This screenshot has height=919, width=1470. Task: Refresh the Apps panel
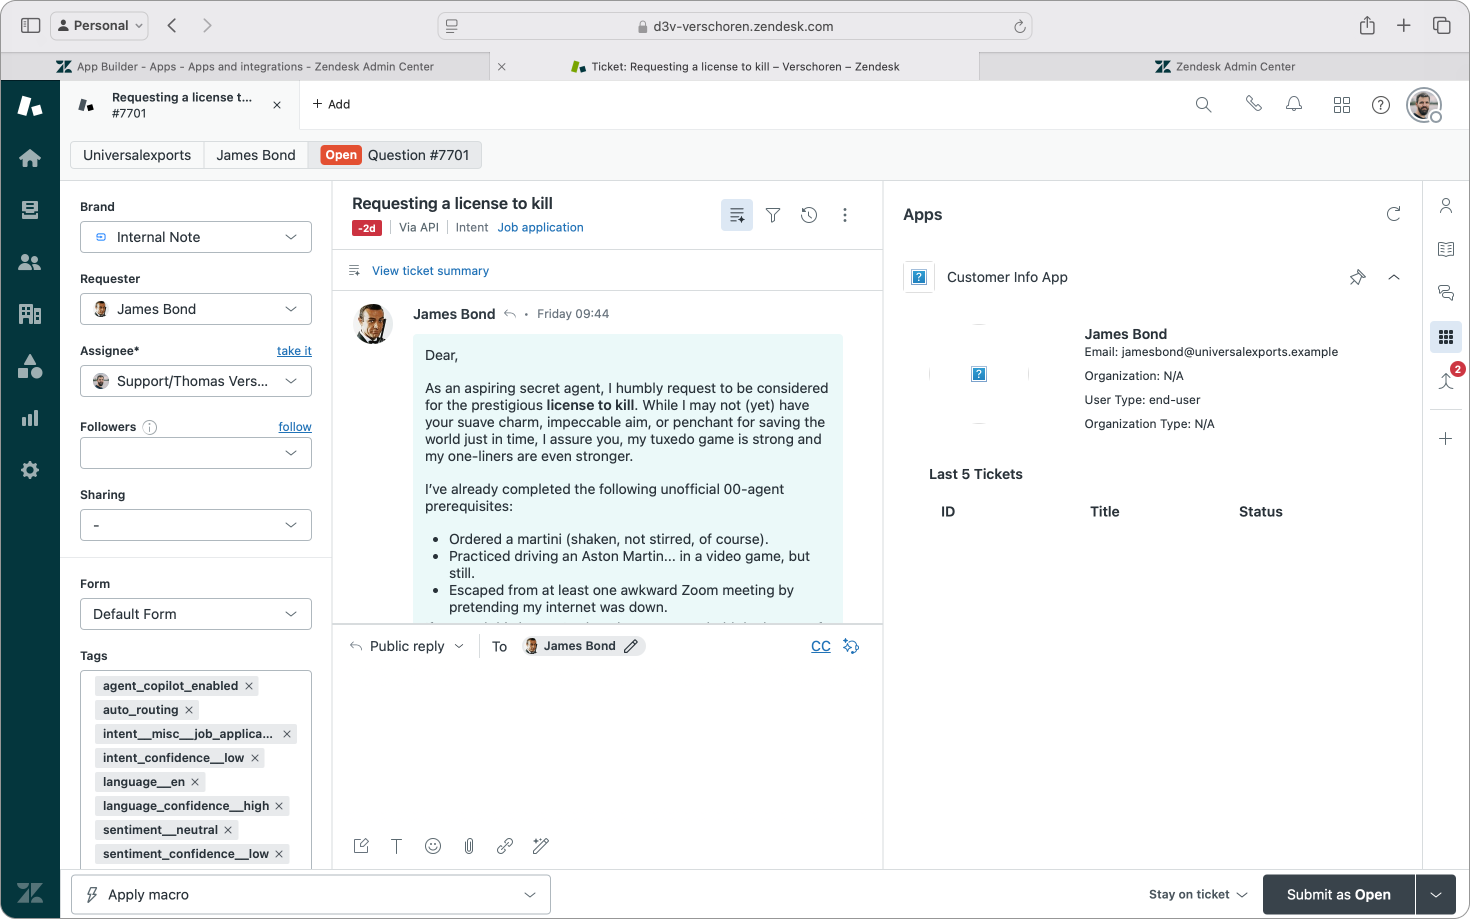1393,214
